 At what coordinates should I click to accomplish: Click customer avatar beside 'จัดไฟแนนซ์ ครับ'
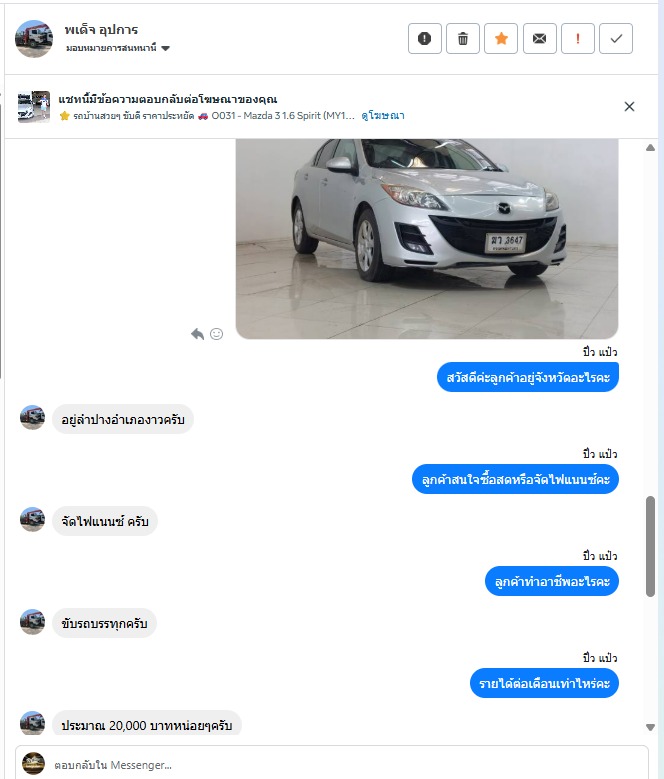pos(32,519)
